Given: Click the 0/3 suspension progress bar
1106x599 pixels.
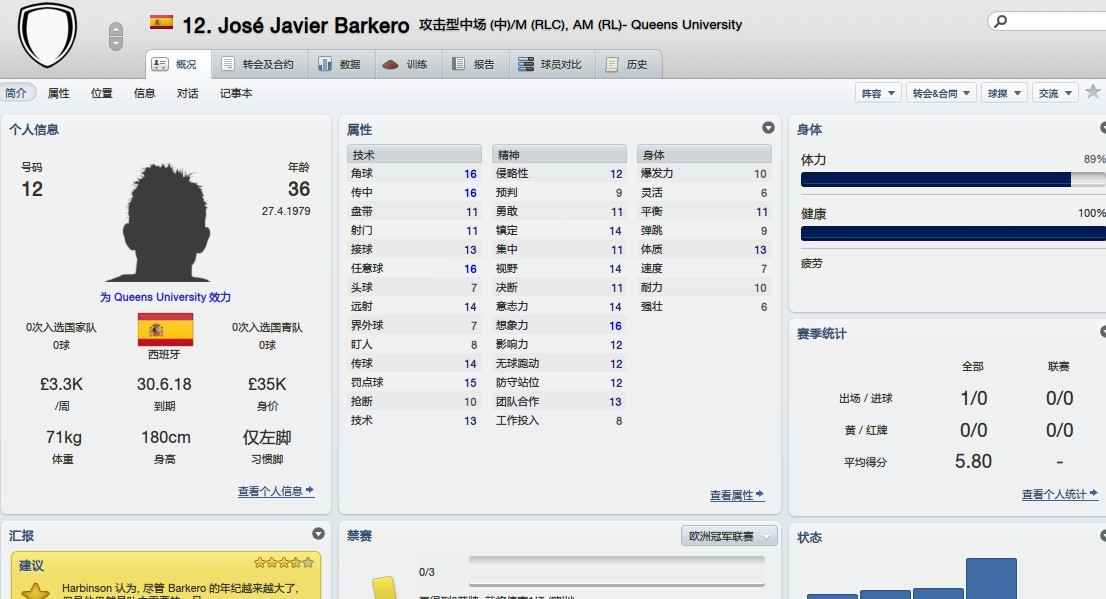Looking at the screenshot, I should click(616, 571).
